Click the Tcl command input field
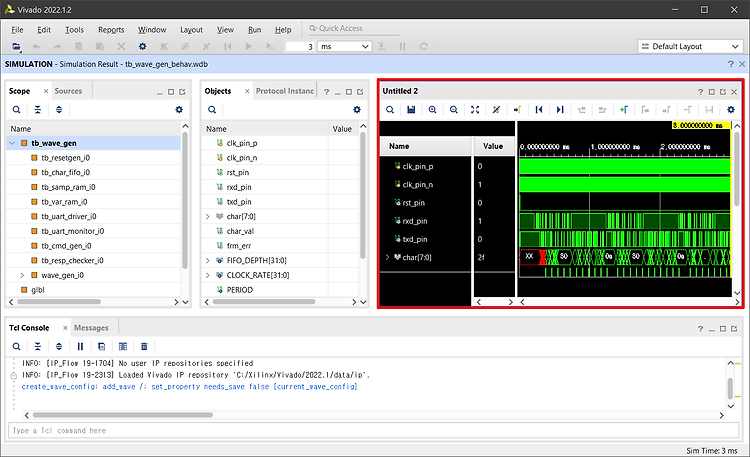The height and width of the screenshot is (457, 750). pos(373,431)
